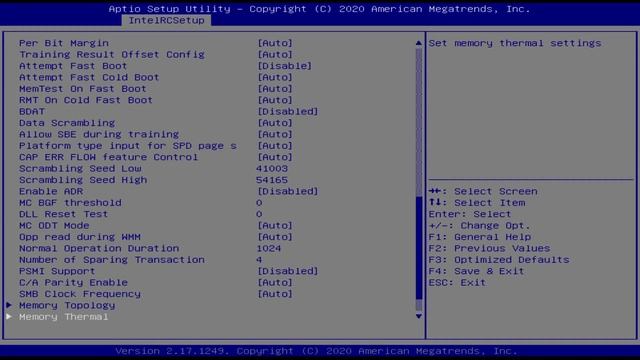Open highlighted Memory Thermal entry
The width and height of the screenshot is (640, 360).
pyautogui.click(x=64, y=317)
